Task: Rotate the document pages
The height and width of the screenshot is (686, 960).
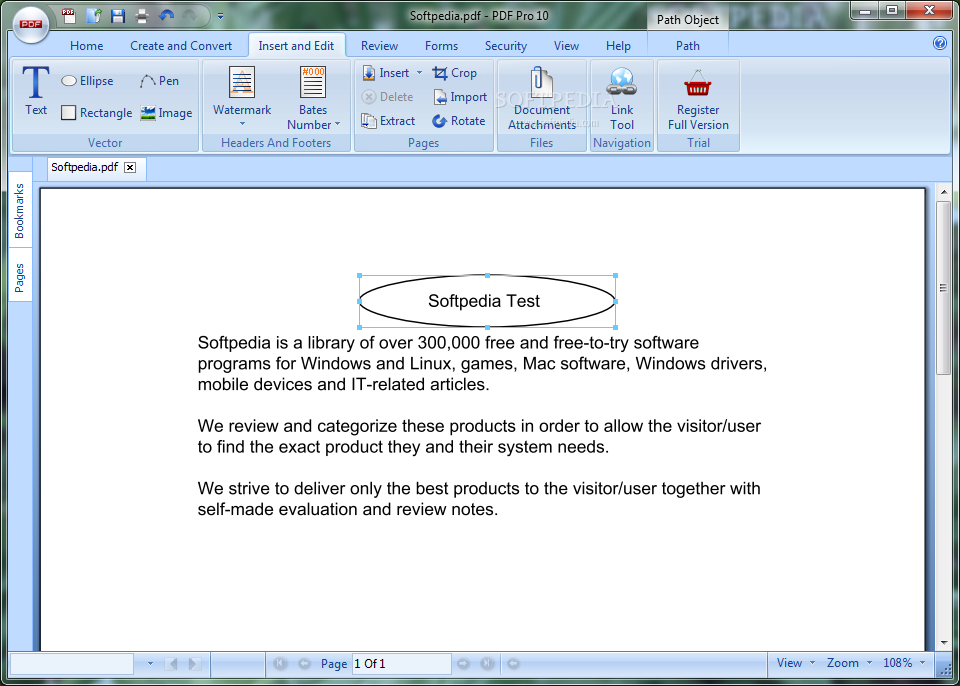Action: pyautogui.click(x=459, y=121)
